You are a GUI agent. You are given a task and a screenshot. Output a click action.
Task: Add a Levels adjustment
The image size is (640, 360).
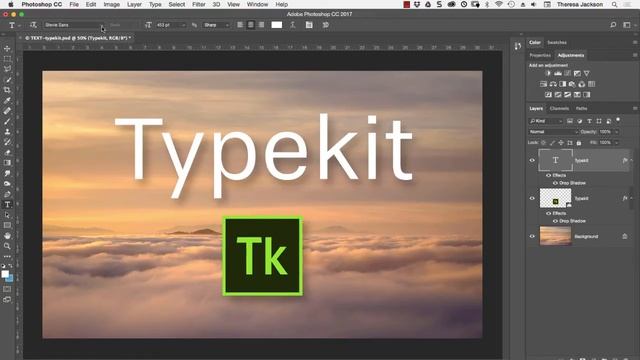pyautogui.click(x=558, y=73)
